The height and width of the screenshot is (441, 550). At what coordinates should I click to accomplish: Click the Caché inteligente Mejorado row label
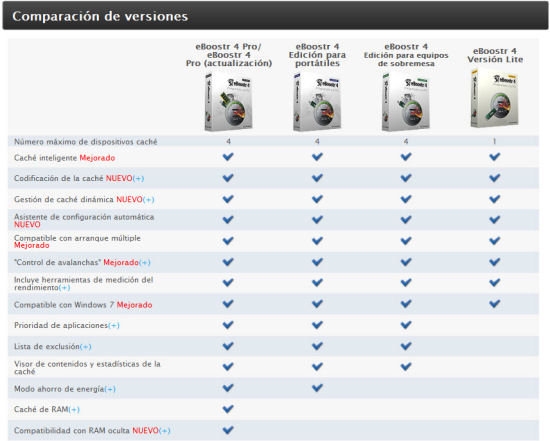click(65, 158)
